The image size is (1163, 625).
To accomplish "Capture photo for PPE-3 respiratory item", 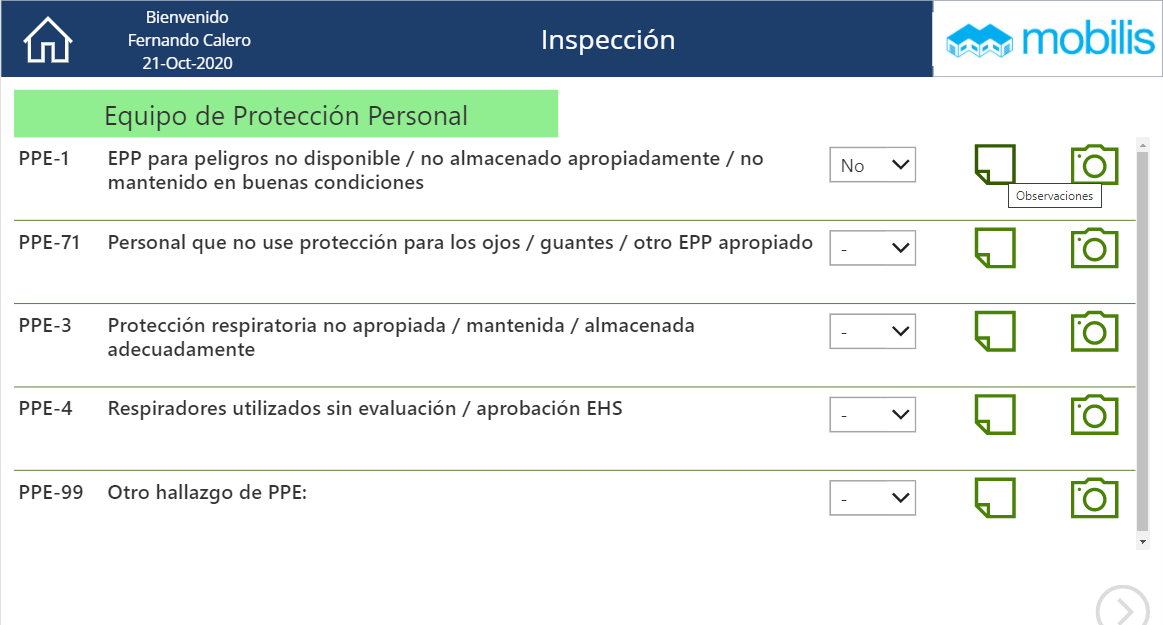I will 1094,331.
